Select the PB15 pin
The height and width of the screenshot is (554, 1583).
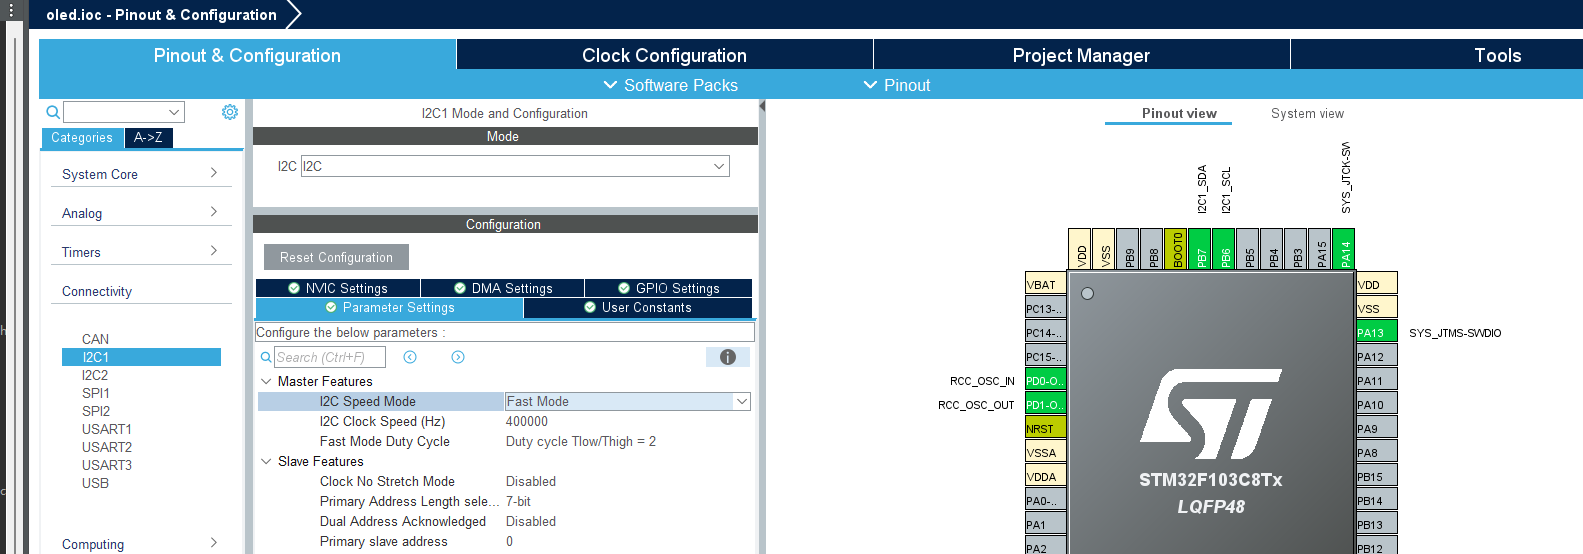point(1376,476)
